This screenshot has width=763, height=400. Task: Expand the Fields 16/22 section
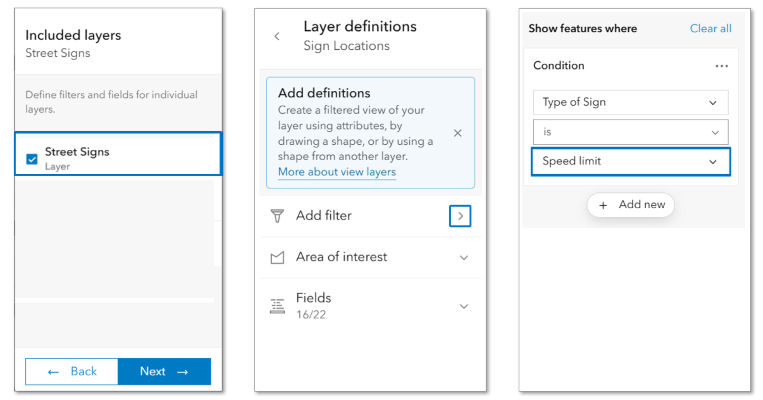coord(464,306)
